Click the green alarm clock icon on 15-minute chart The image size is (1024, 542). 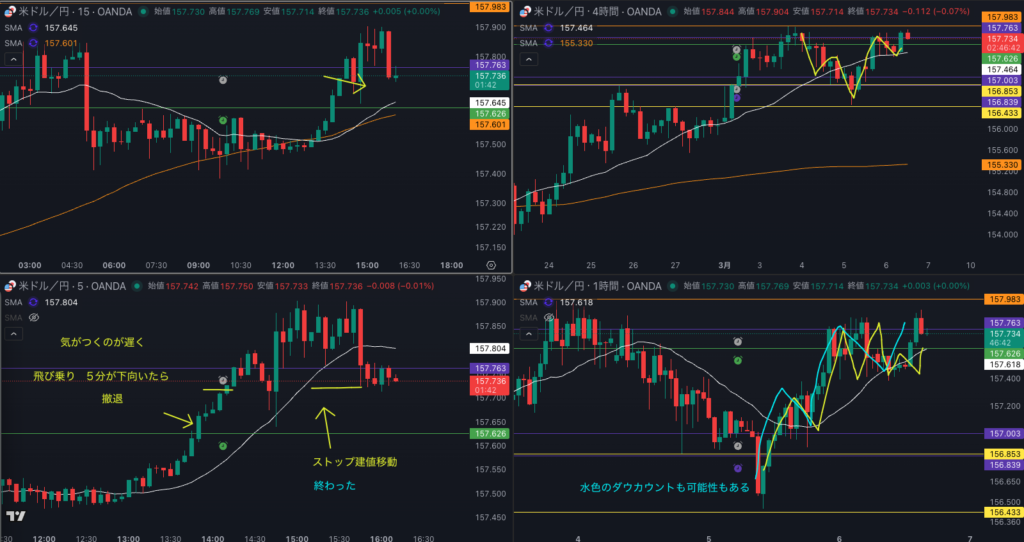tap(223, 121)
